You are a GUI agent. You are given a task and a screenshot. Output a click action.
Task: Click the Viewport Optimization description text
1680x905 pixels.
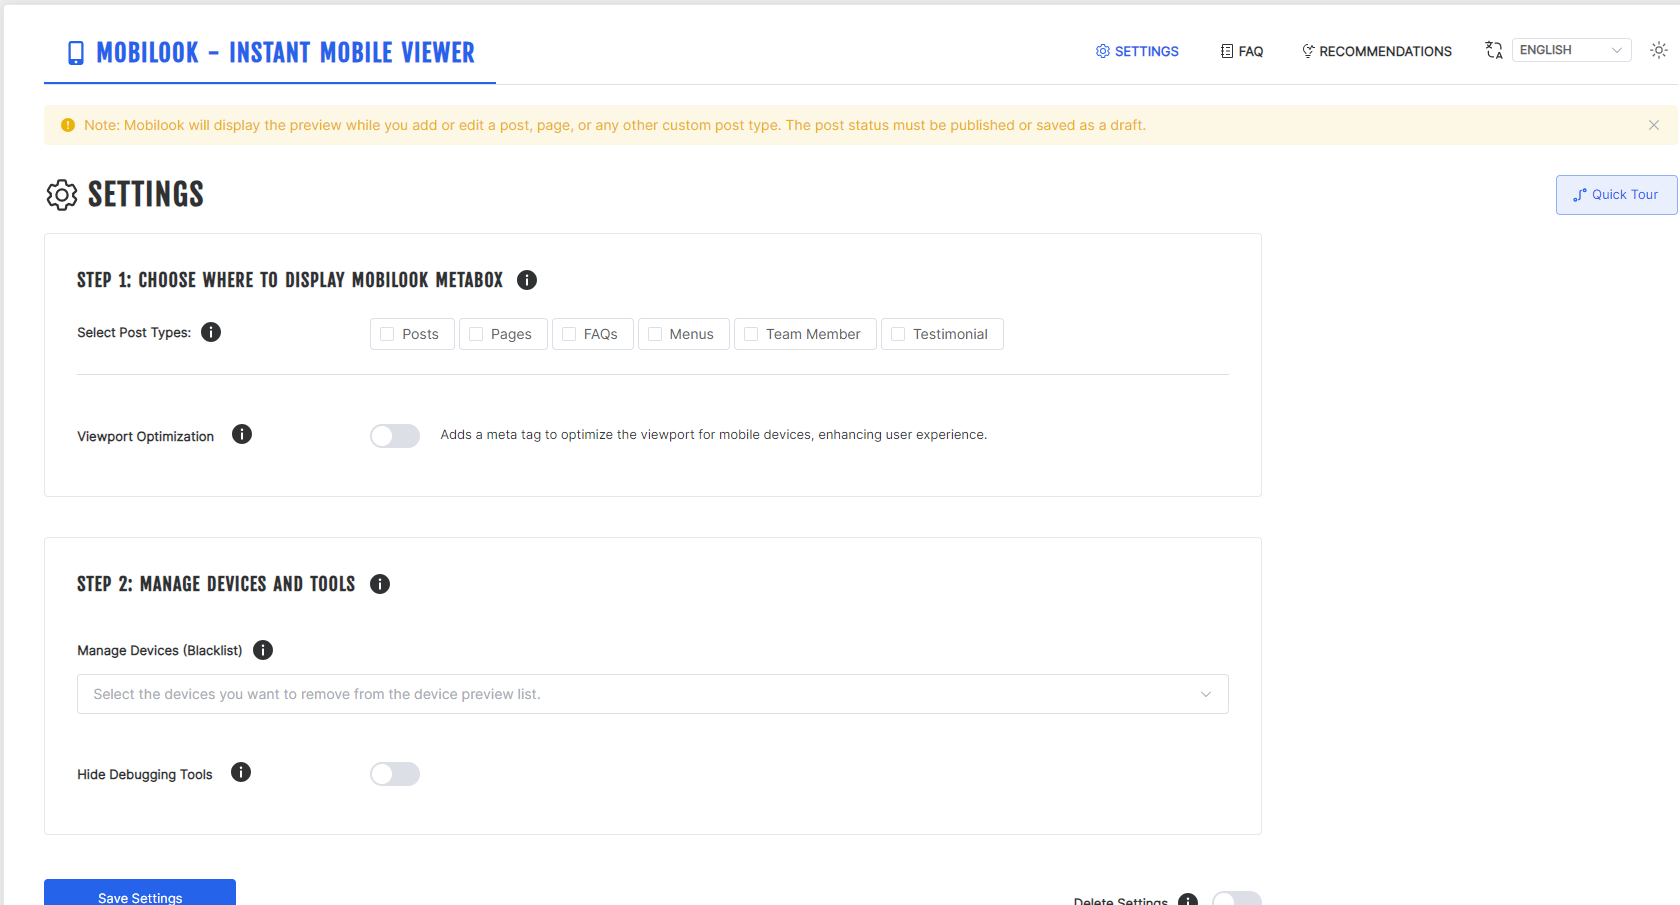(x=714, y=435)
